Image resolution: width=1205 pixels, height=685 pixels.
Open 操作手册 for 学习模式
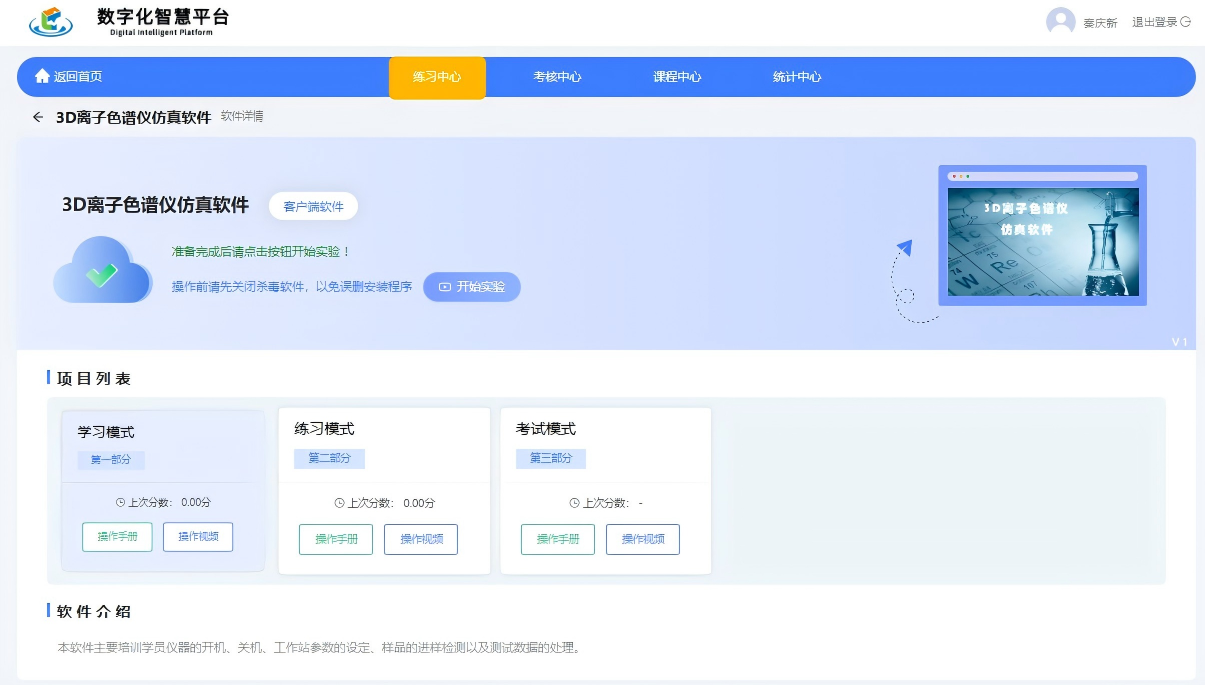pyautogui.click(x=118, y=537)
